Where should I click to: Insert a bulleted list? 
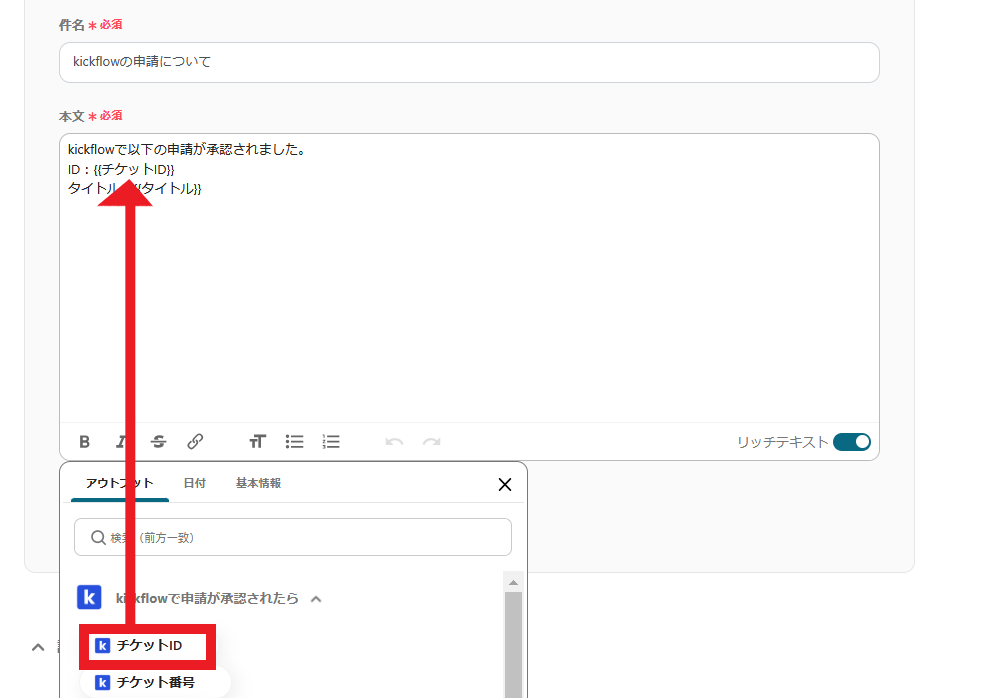pyautogui.click(x=294, y=442)
